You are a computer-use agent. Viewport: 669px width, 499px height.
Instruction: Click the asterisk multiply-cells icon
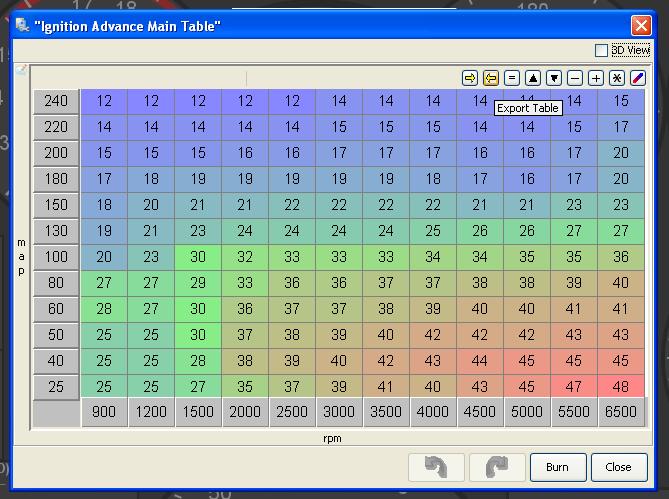[617, 78]
